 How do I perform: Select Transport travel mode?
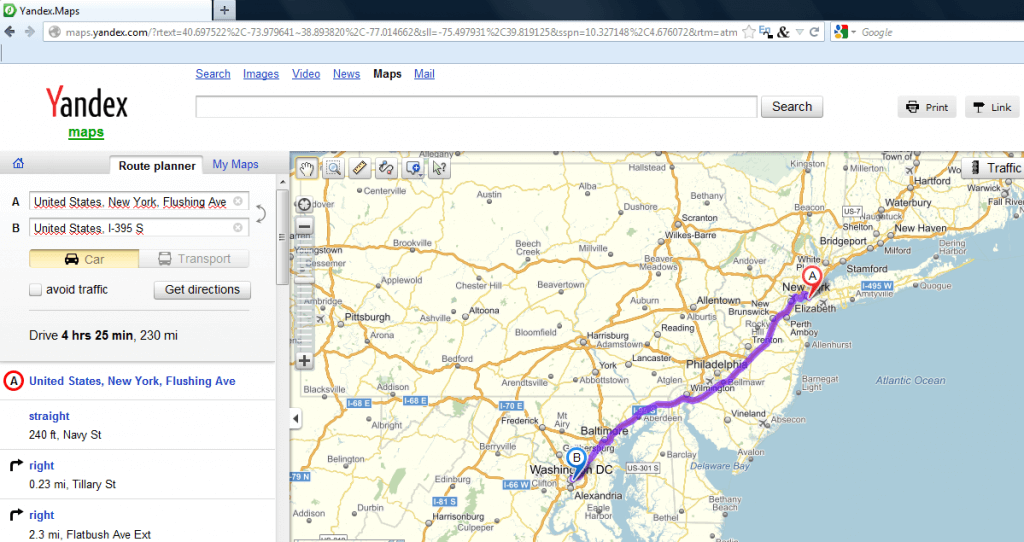point(194,259)
